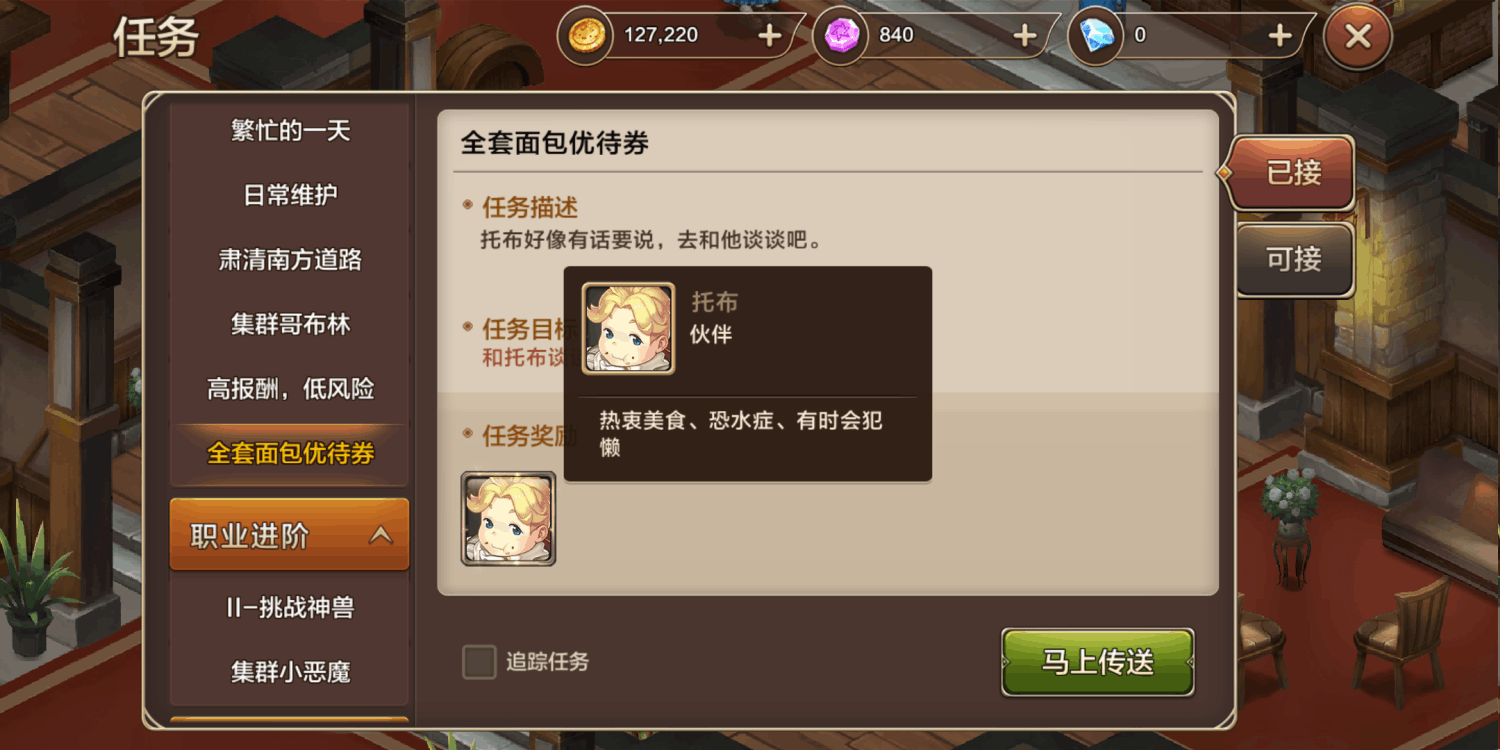Select the II-挑战神兽 quest entry

click(290, 607)
